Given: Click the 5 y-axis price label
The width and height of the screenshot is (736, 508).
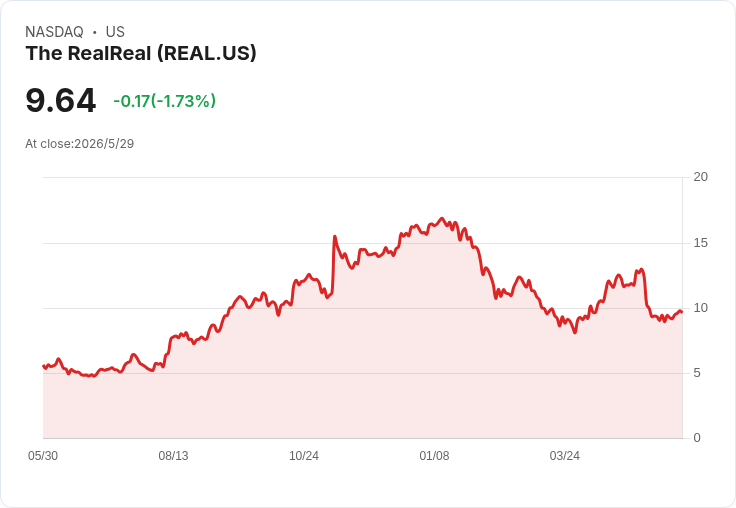Looking at the screenshot, I should pos(697,373).
